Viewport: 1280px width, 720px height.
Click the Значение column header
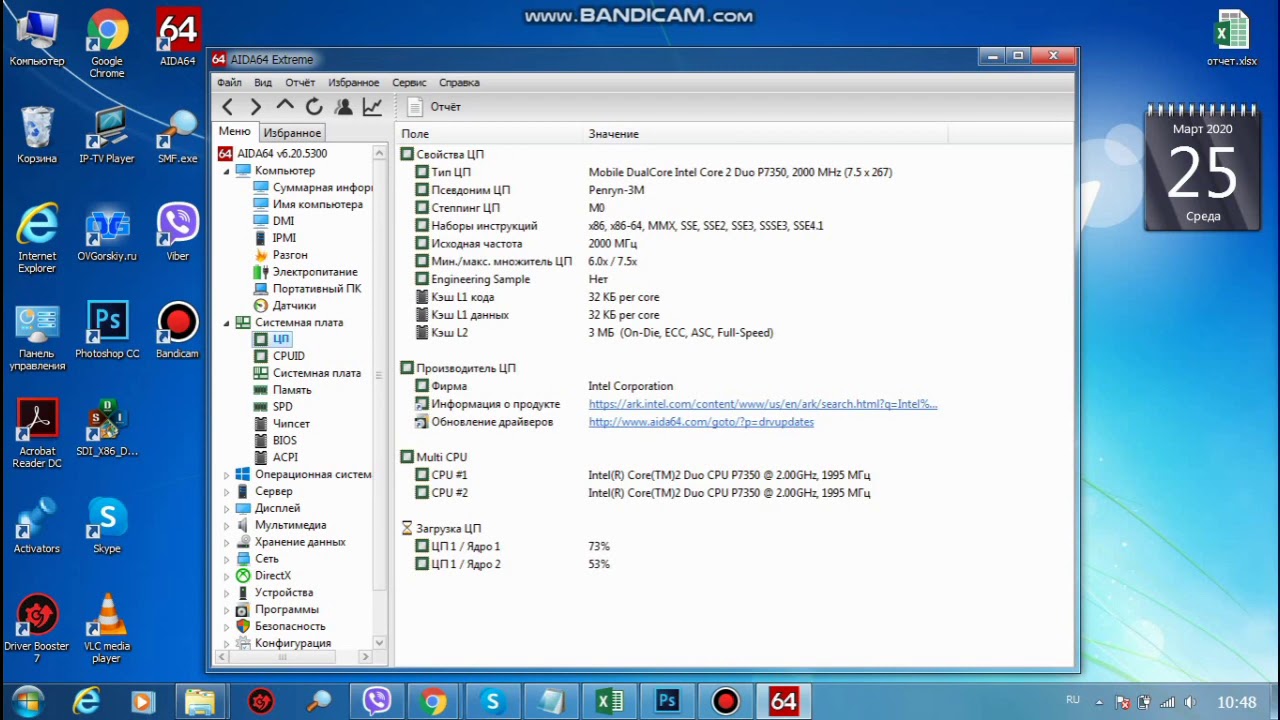[766, 134]
